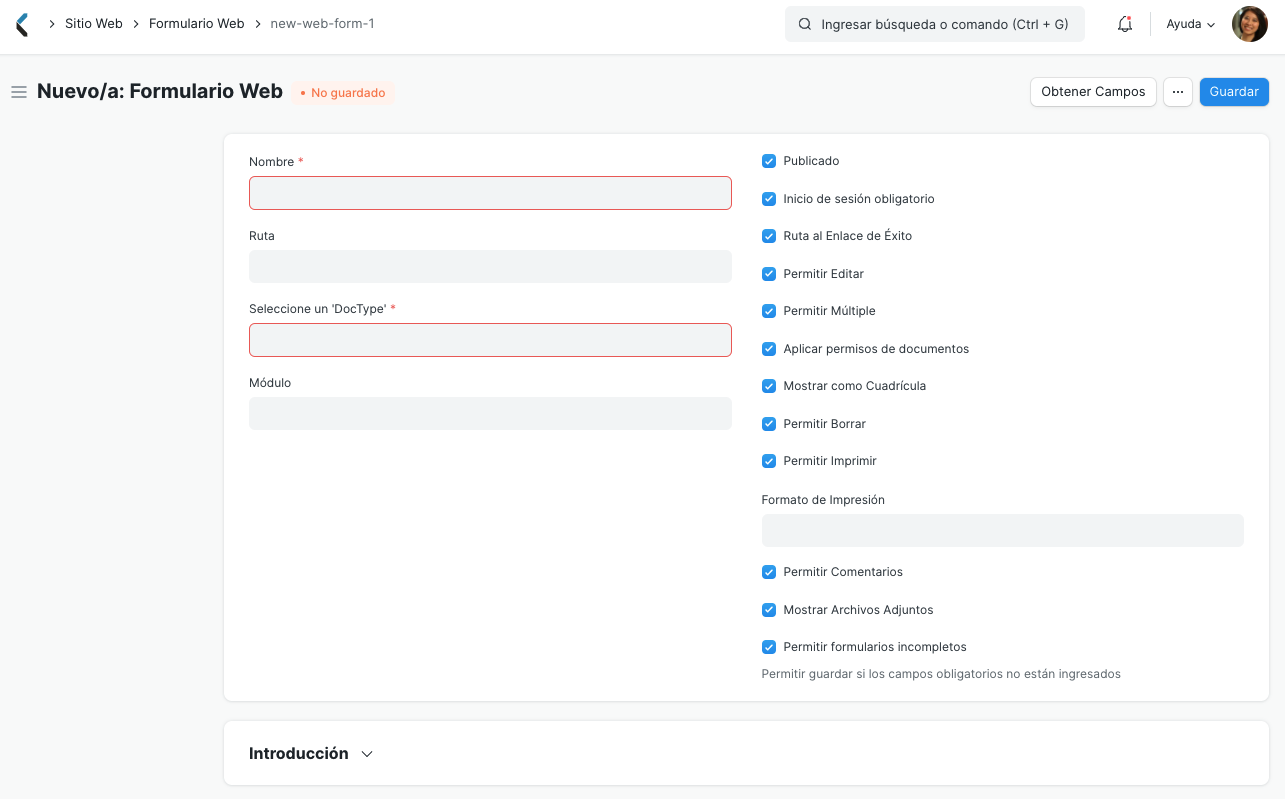
Task: Click the search magnifier icon
Action: 805,23
